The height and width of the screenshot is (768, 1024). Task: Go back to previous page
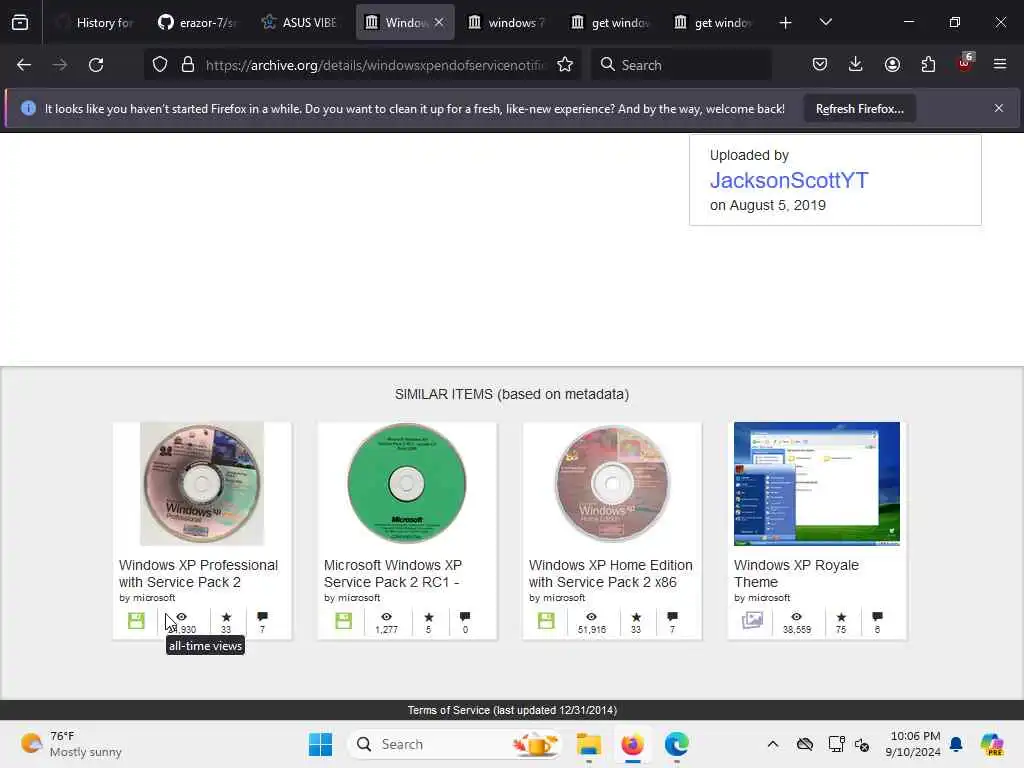24,65
